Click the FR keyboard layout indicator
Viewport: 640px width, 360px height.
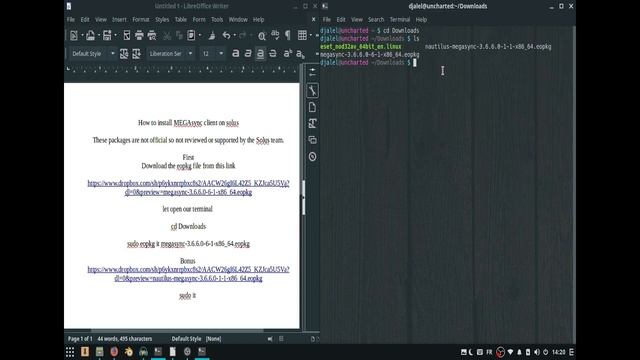tap(489, 352)
